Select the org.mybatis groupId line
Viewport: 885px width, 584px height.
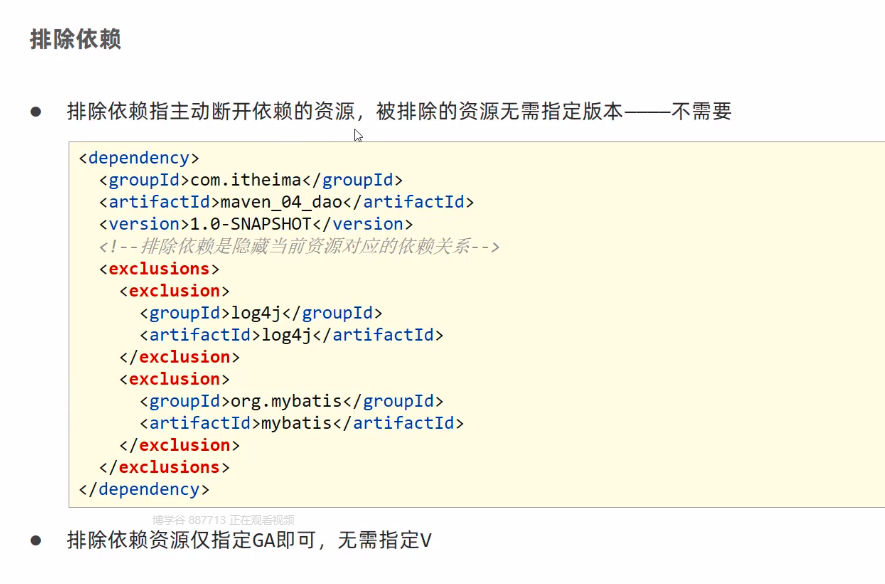291,401
